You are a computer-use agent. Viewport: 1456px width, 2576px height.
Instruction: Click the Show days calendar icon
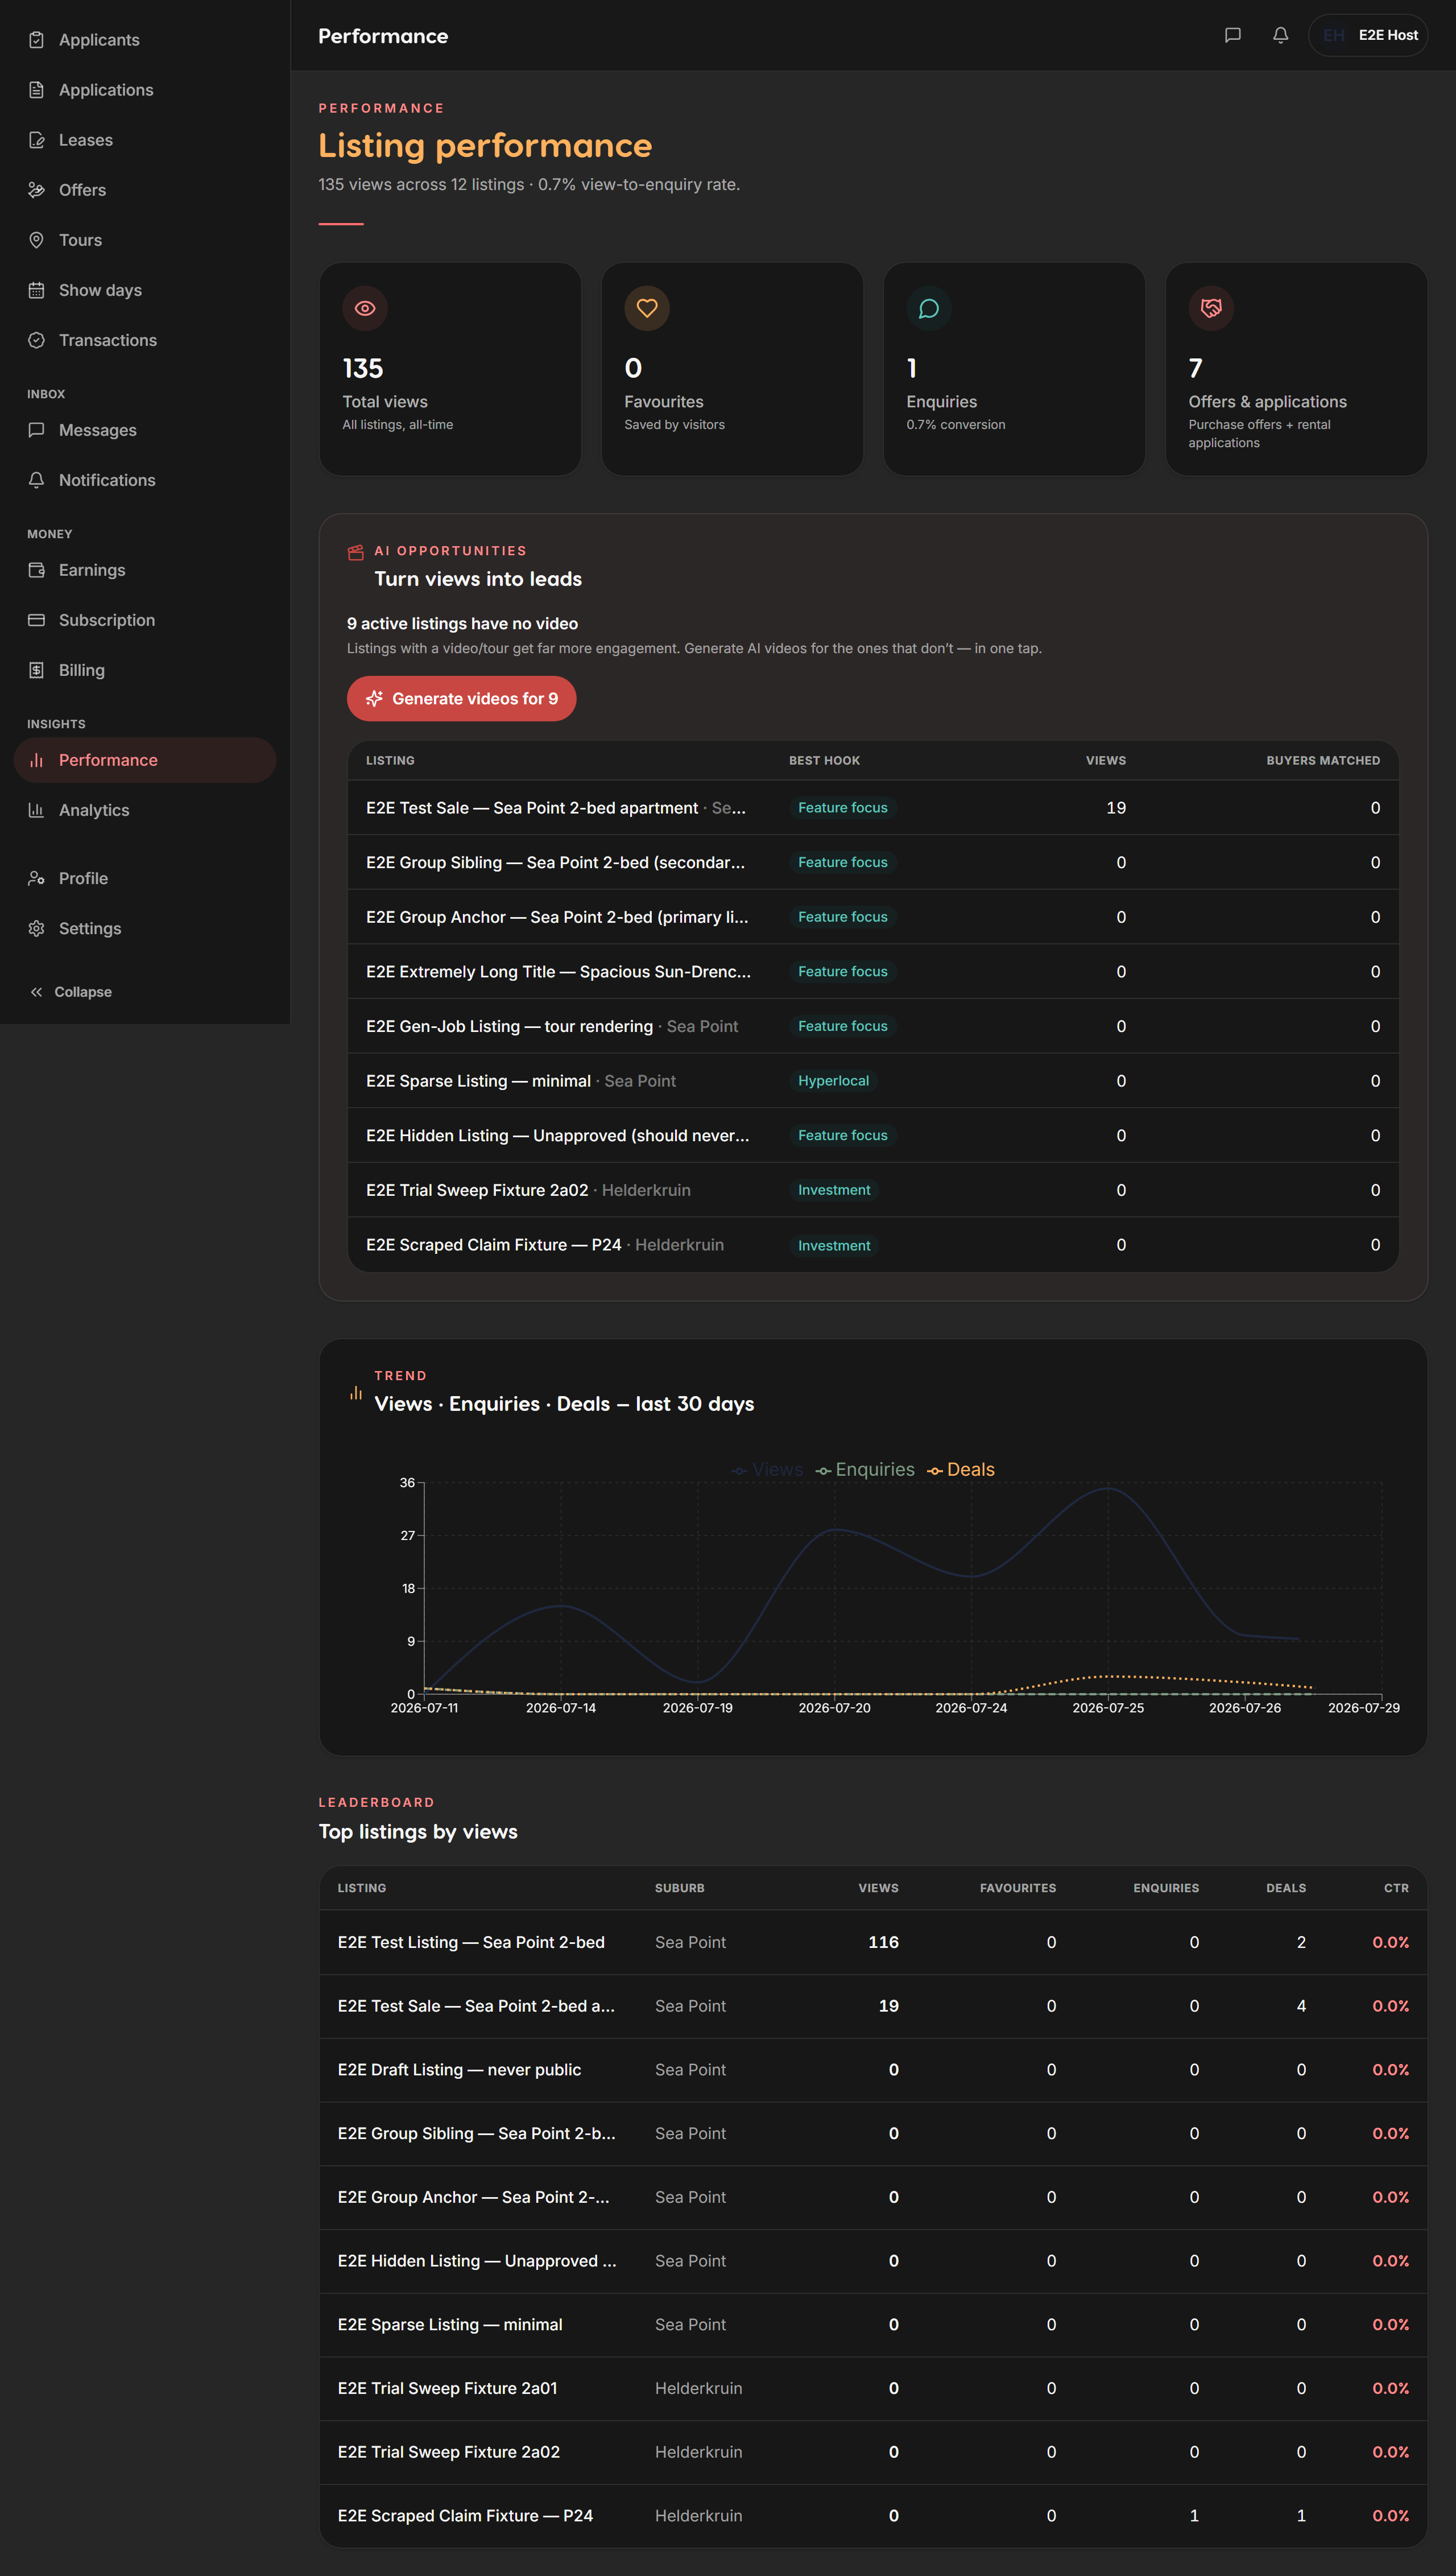pos(36,290)
